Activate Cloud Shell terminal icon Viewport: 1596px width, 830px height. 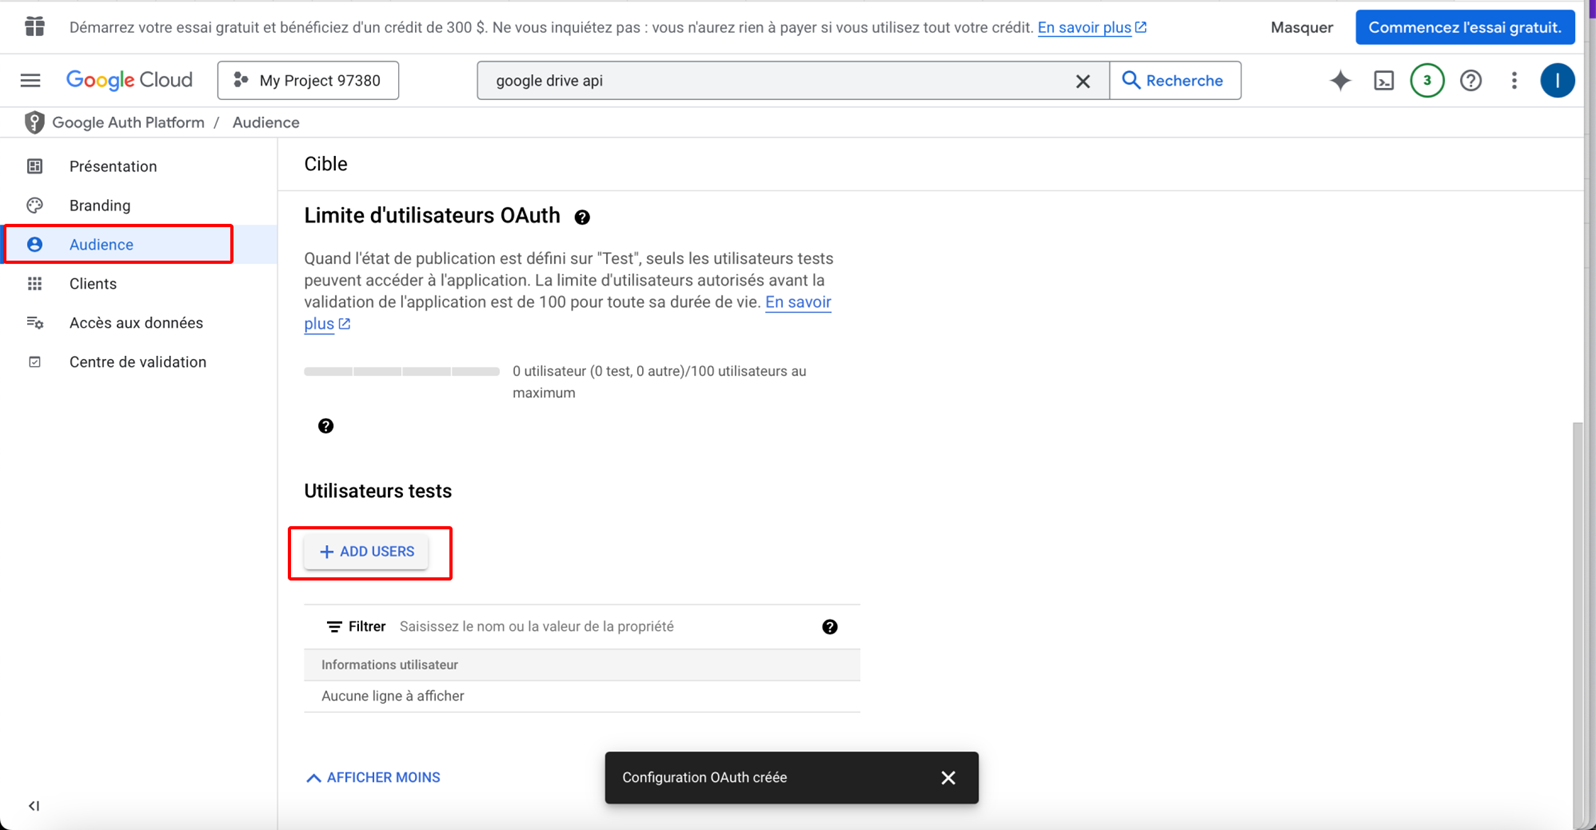[x=1384, y=80]
